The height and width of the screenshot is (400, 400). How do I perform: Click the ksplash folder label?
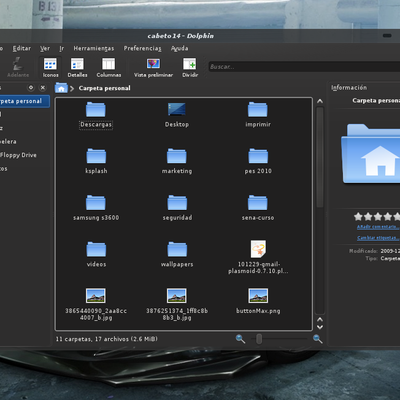coord(96,171)
